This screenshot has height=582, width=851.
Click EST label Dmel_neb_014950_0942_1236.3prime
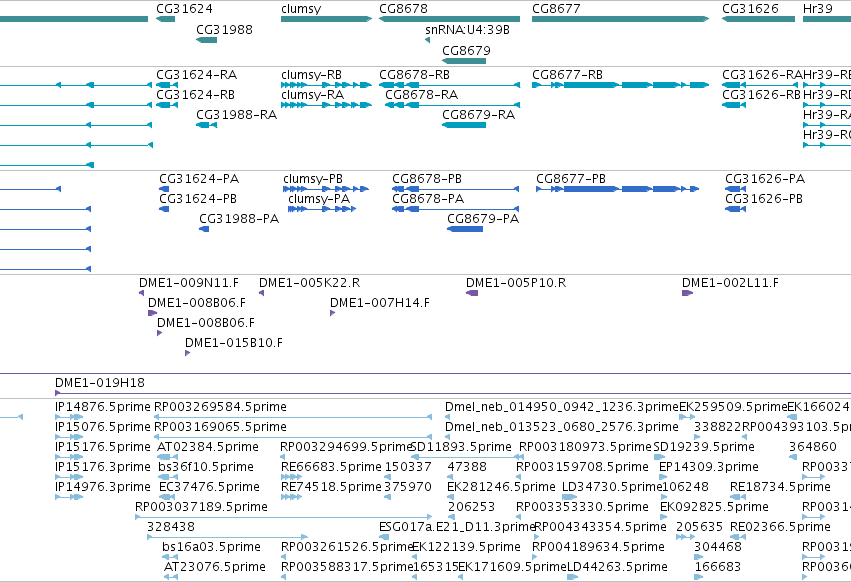point(562,407)
